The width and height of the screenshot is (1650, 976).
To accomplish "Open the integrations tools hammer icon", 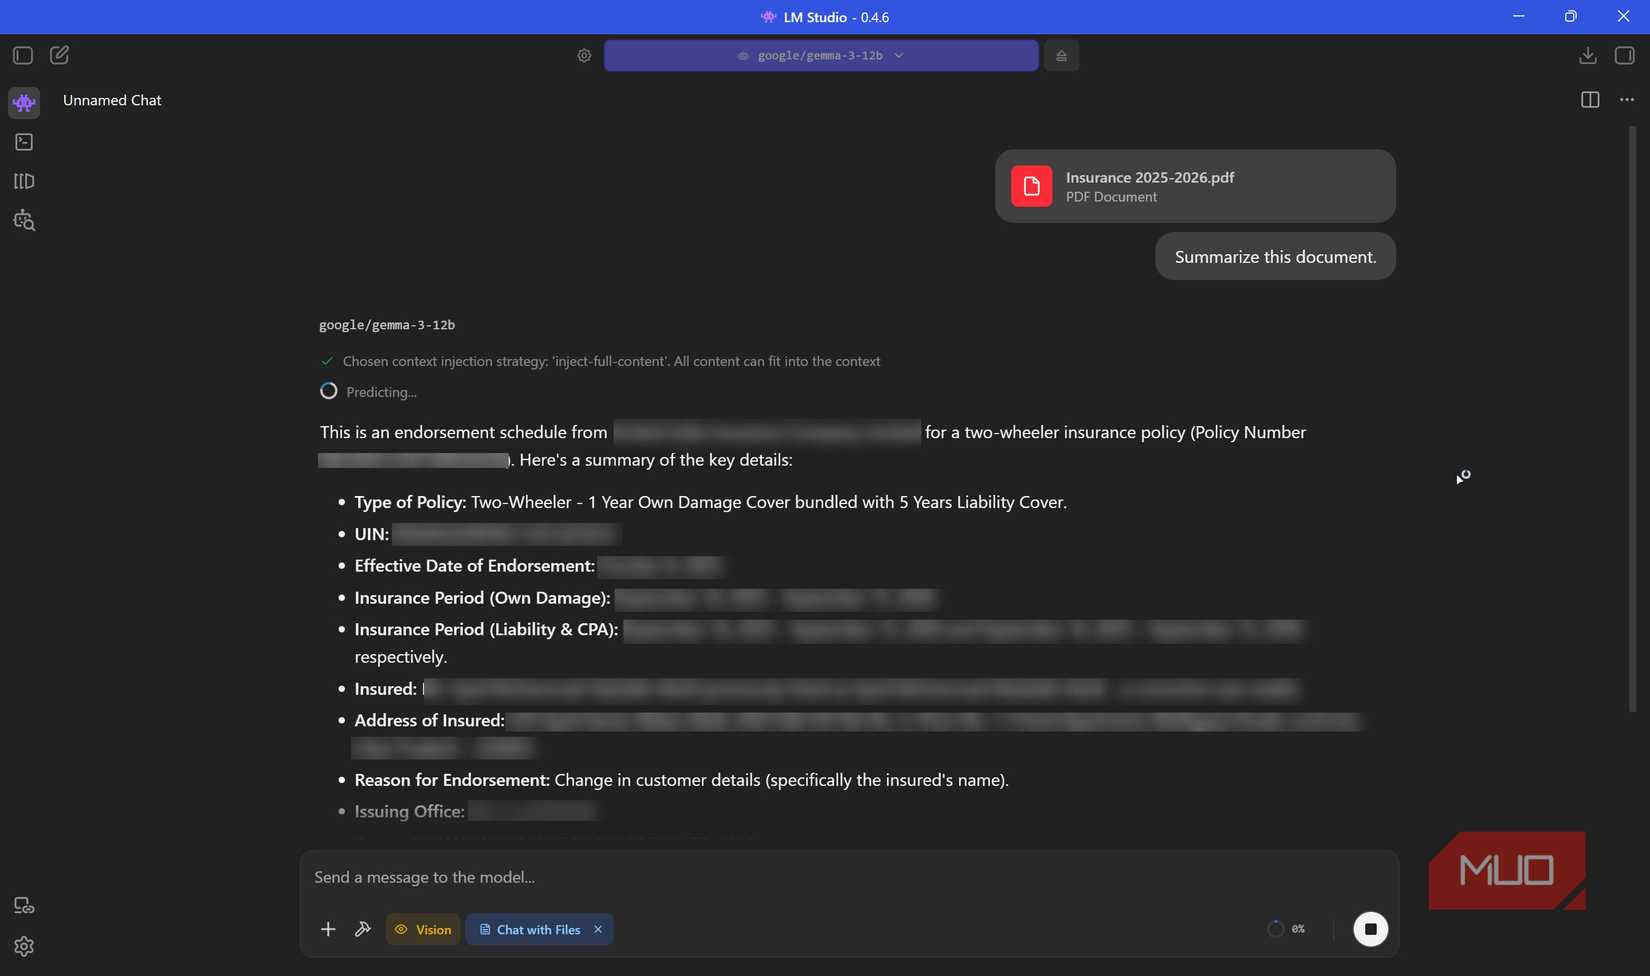I will 363,929.
